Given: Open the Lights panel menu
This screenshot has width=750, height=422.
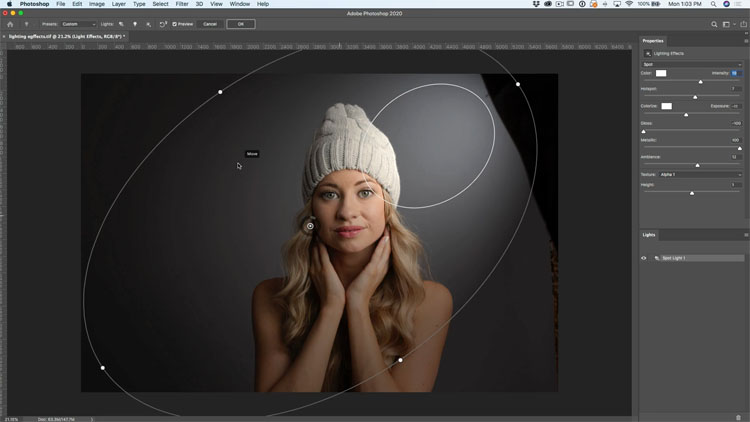Looking at the screenshot, I should click(x=746, y=235).
